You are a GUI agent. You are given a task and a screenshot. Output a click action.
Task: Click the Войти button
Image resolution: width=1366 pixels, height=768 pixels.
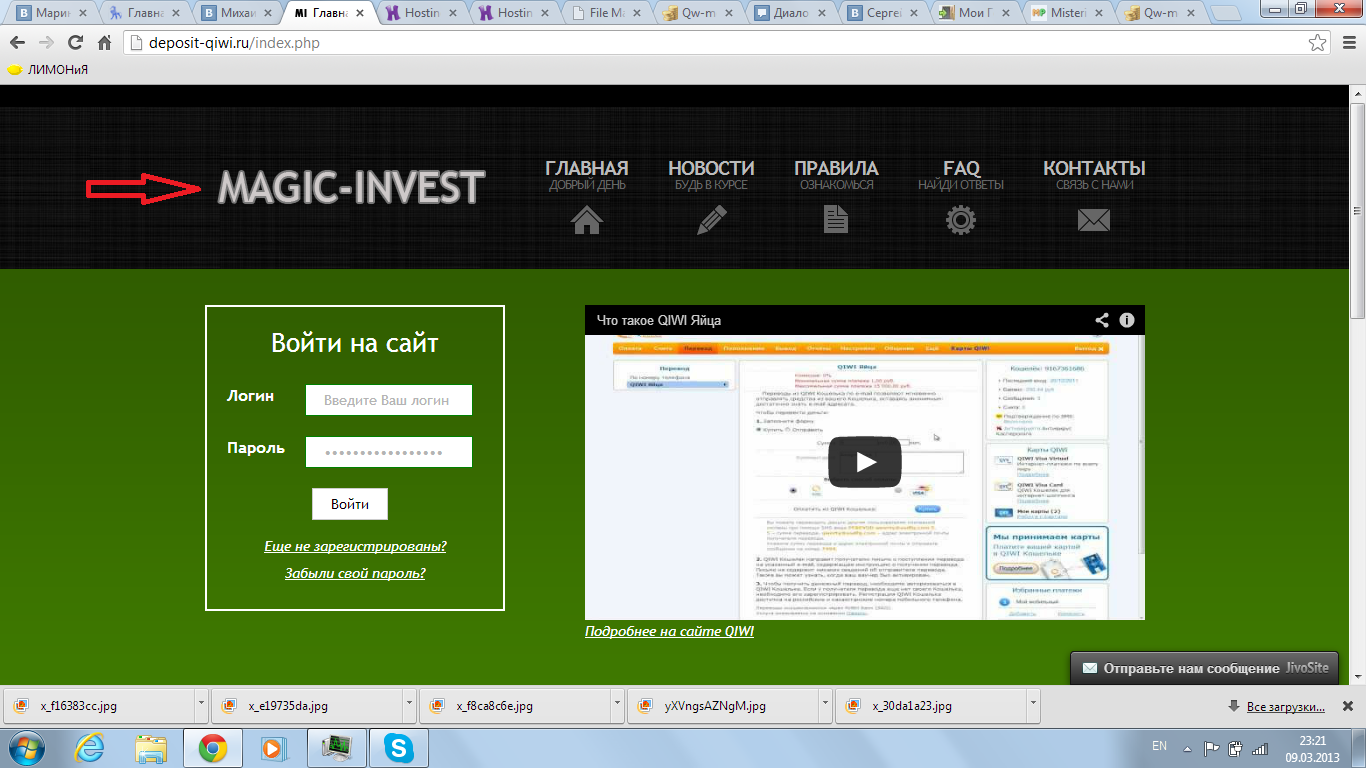(x=350, y=504)
